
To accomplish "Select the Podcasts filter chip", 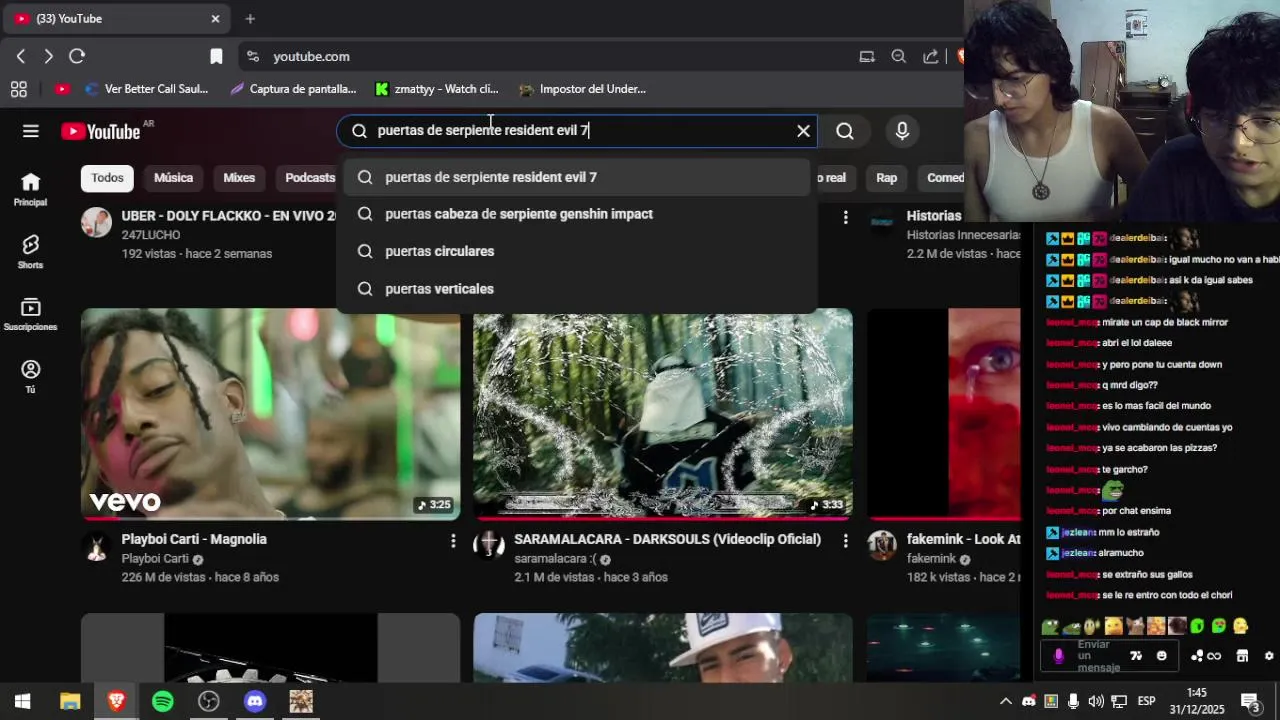I will [x=308, y=178].
